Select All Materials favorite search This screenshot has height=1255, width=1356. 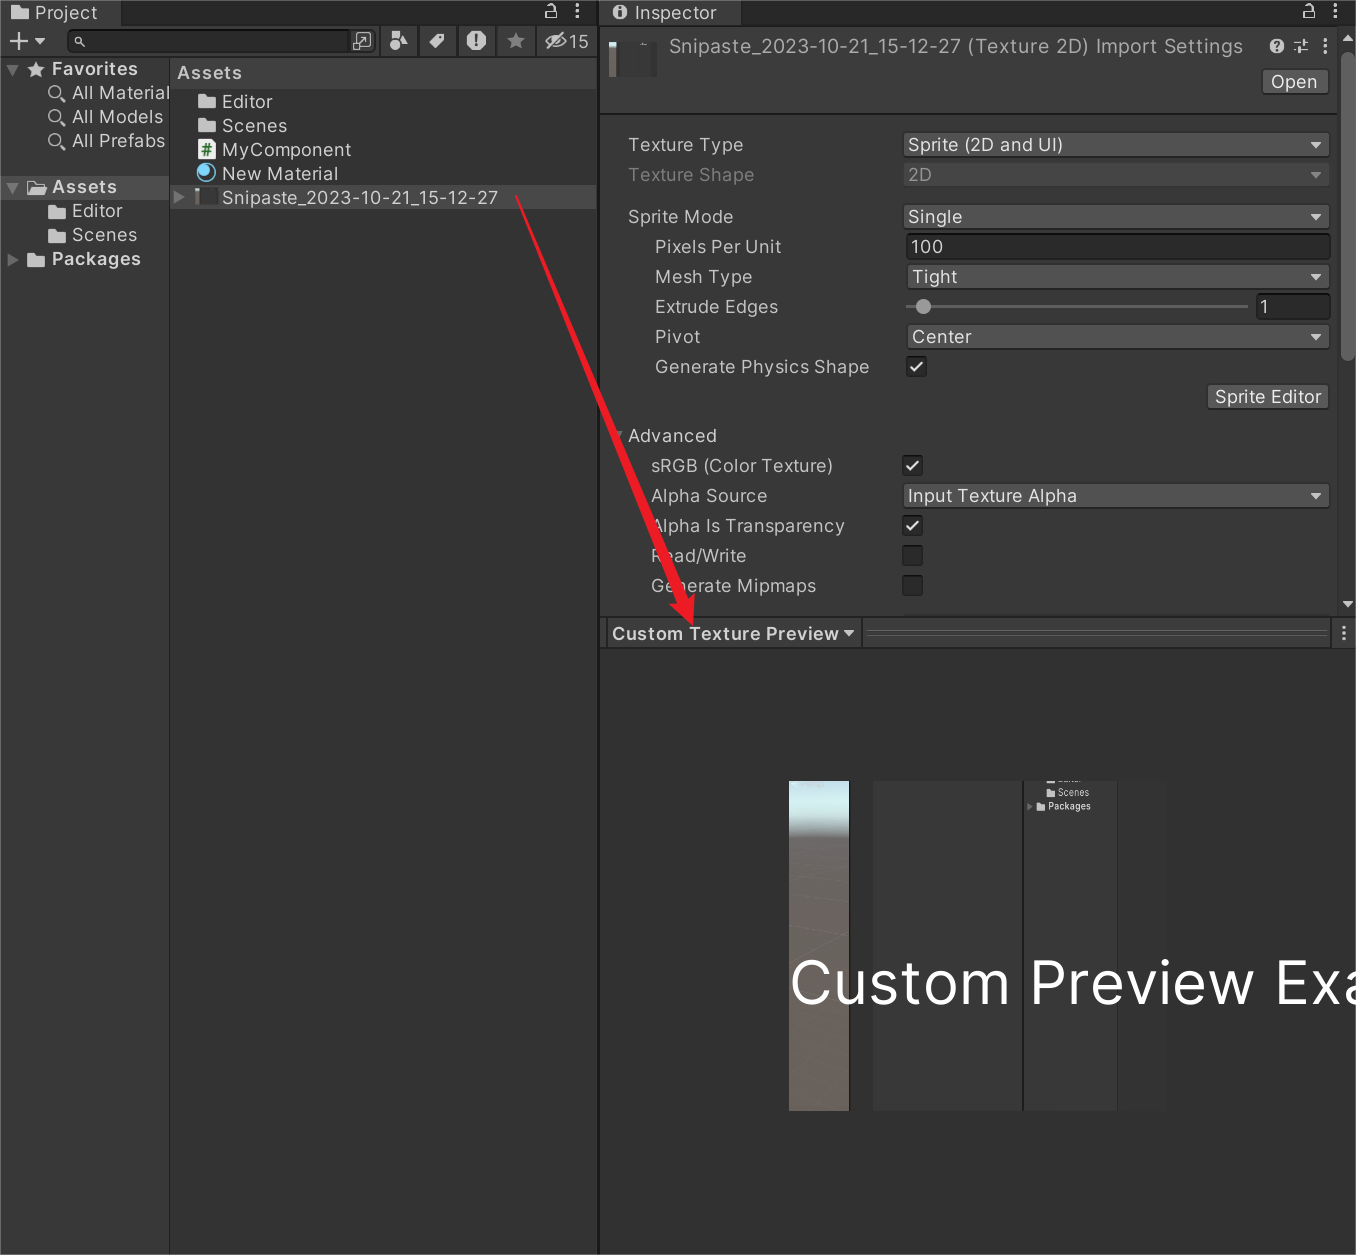(109, 93)
